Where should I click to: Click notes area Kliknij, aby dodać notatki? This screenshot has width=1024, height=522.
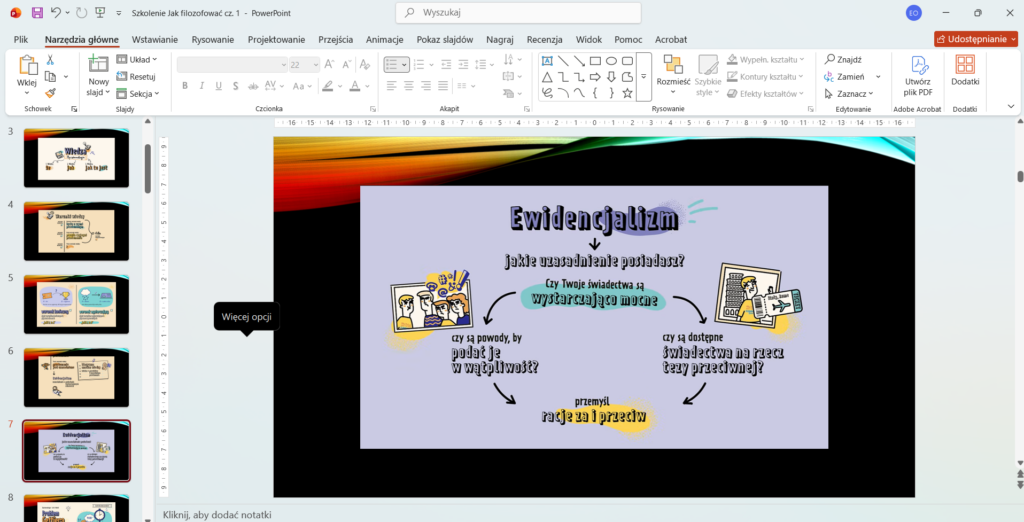pyautogui.click(x=217, y=515)
